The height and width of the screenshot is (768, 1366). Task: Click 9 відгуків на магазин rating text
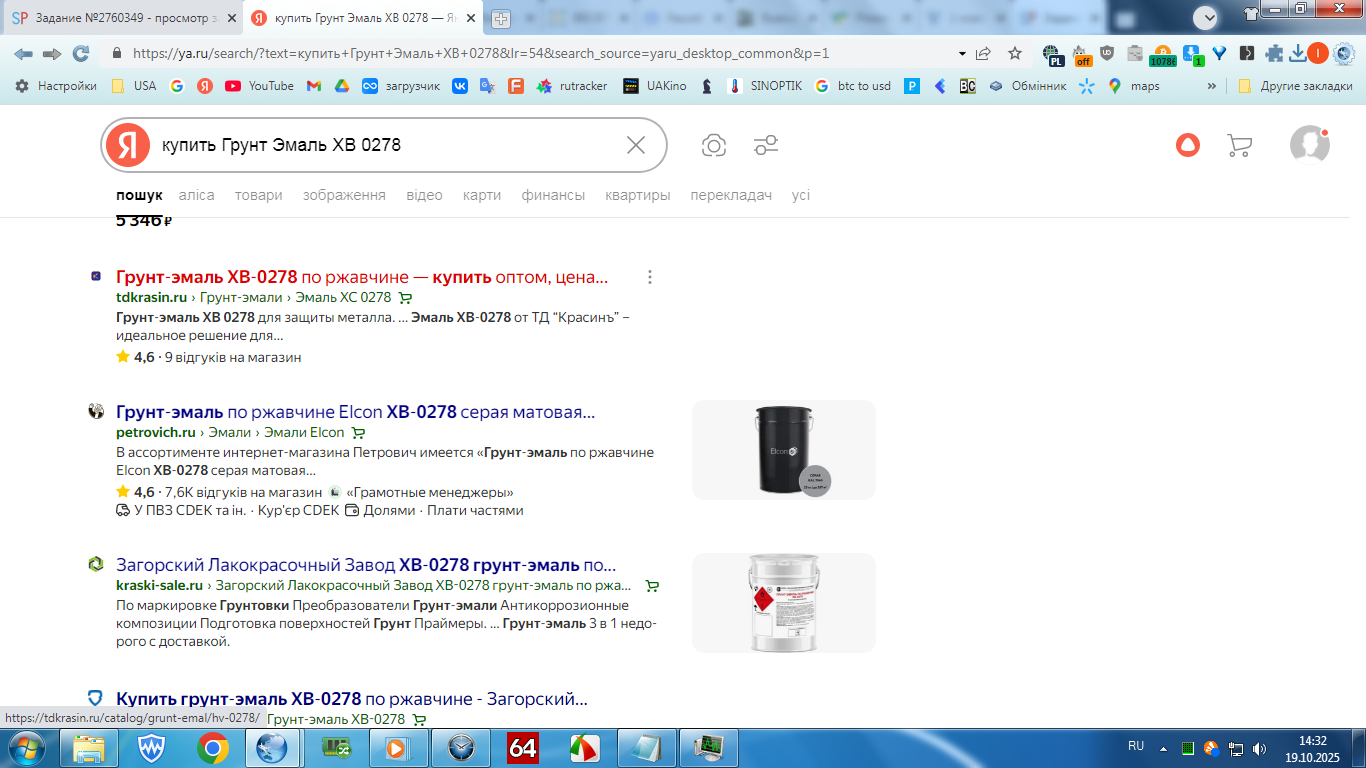click(233, 357)
